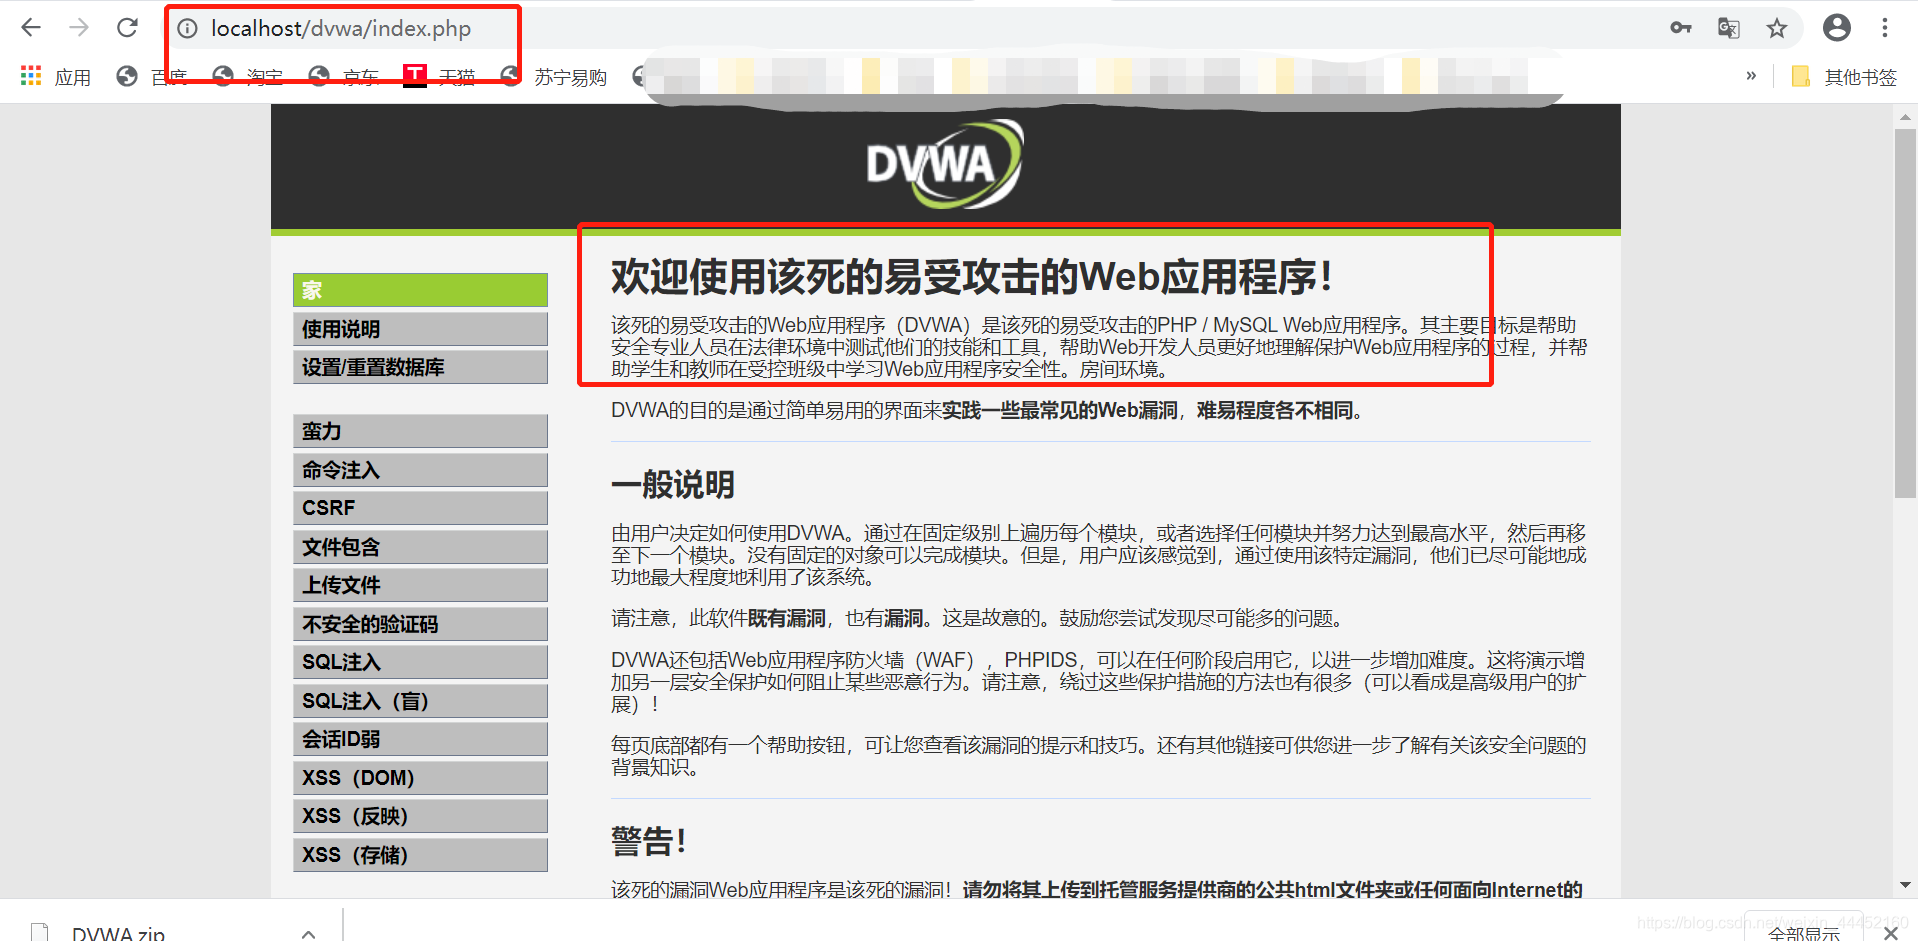Open saved passwords key icon

(1681, 28)
